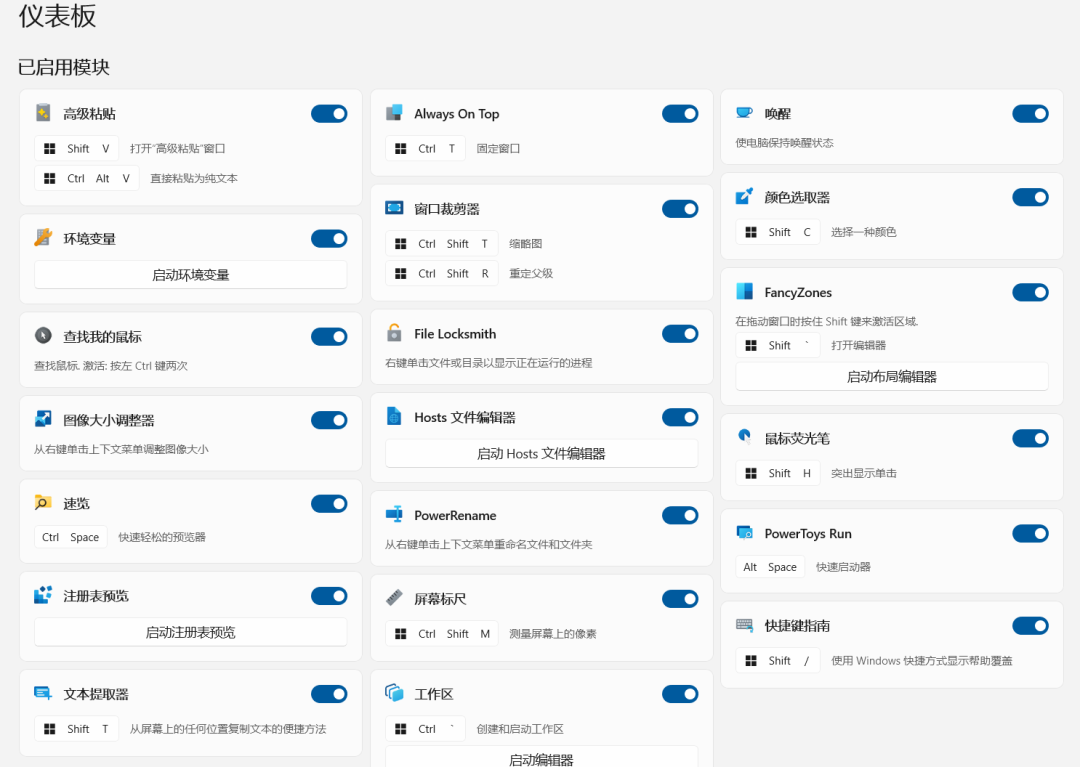Viewport: 1080px width, 767px height.
Task: Click the 屏幕标尺 ruler icon
Action: tap(394, 598)
